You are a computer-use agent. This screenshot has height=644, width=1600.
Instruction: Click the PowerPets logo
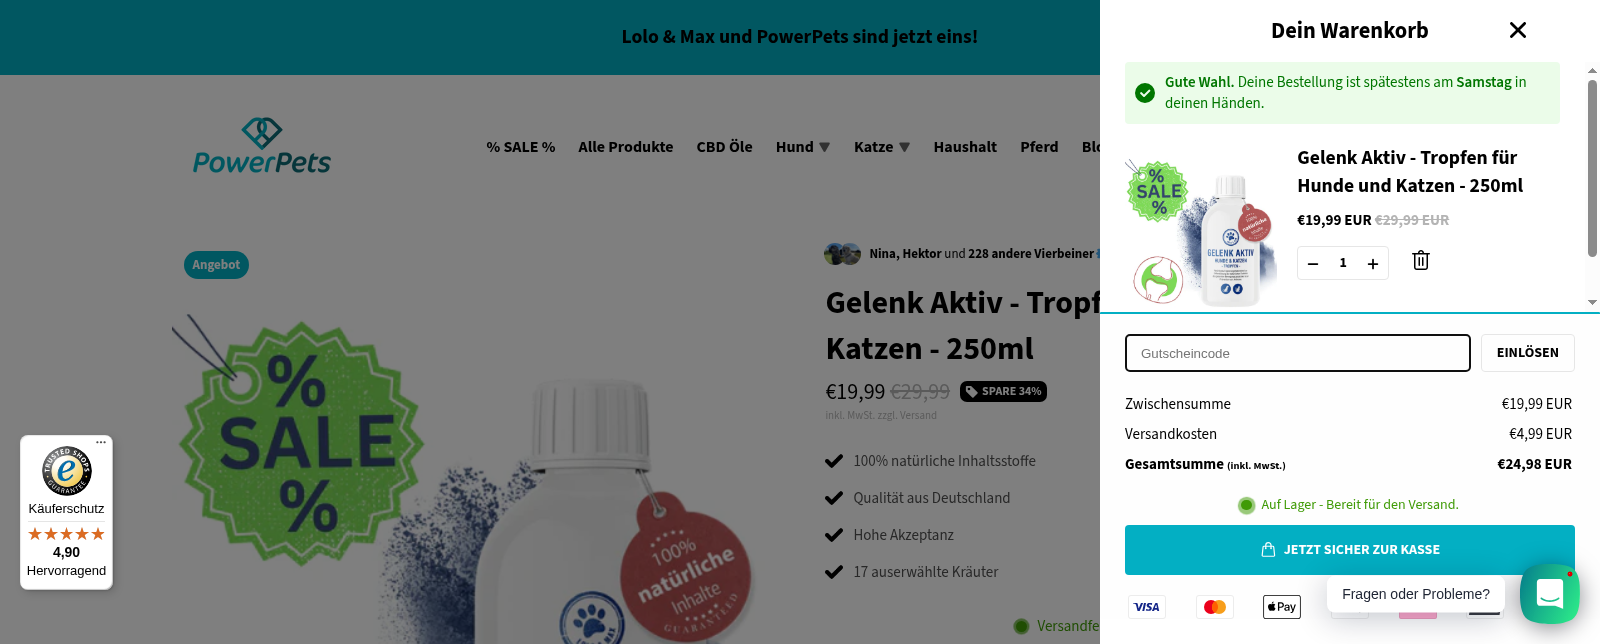[x=262, y=146]
